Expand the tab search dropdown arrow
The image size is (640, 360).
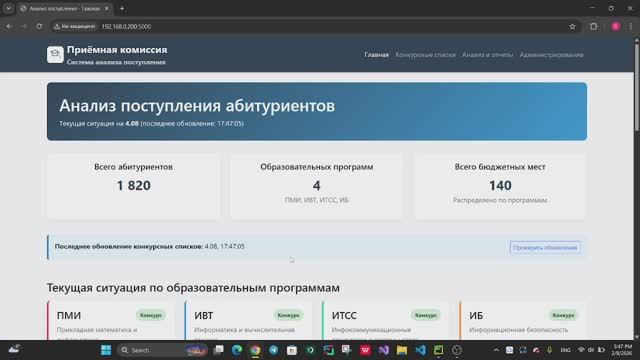pyautogui.click(x=8, y=8)
